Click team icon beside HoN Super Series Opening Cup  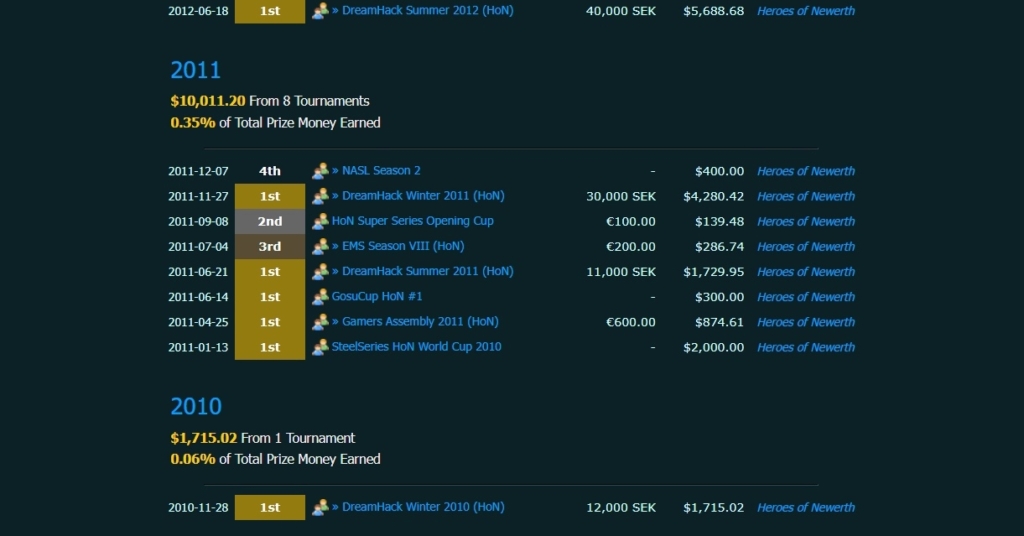320,221
